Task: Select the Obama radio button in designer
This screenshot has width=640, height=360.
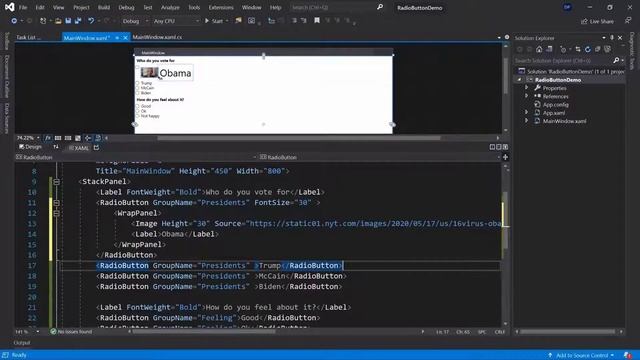Action: tap(138, 68)
